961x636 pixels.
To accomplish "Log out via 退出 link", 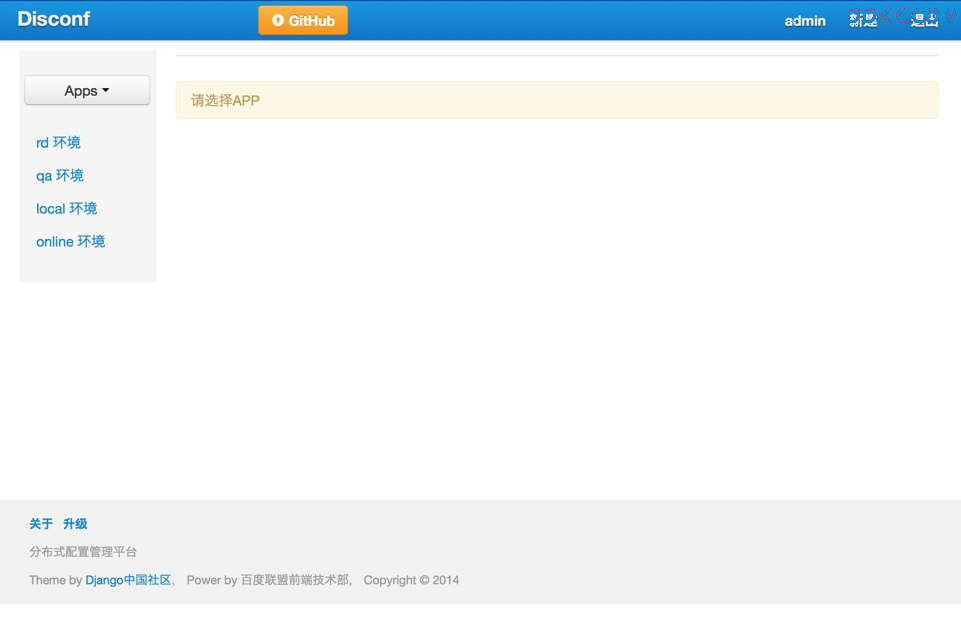I will 924,20.
